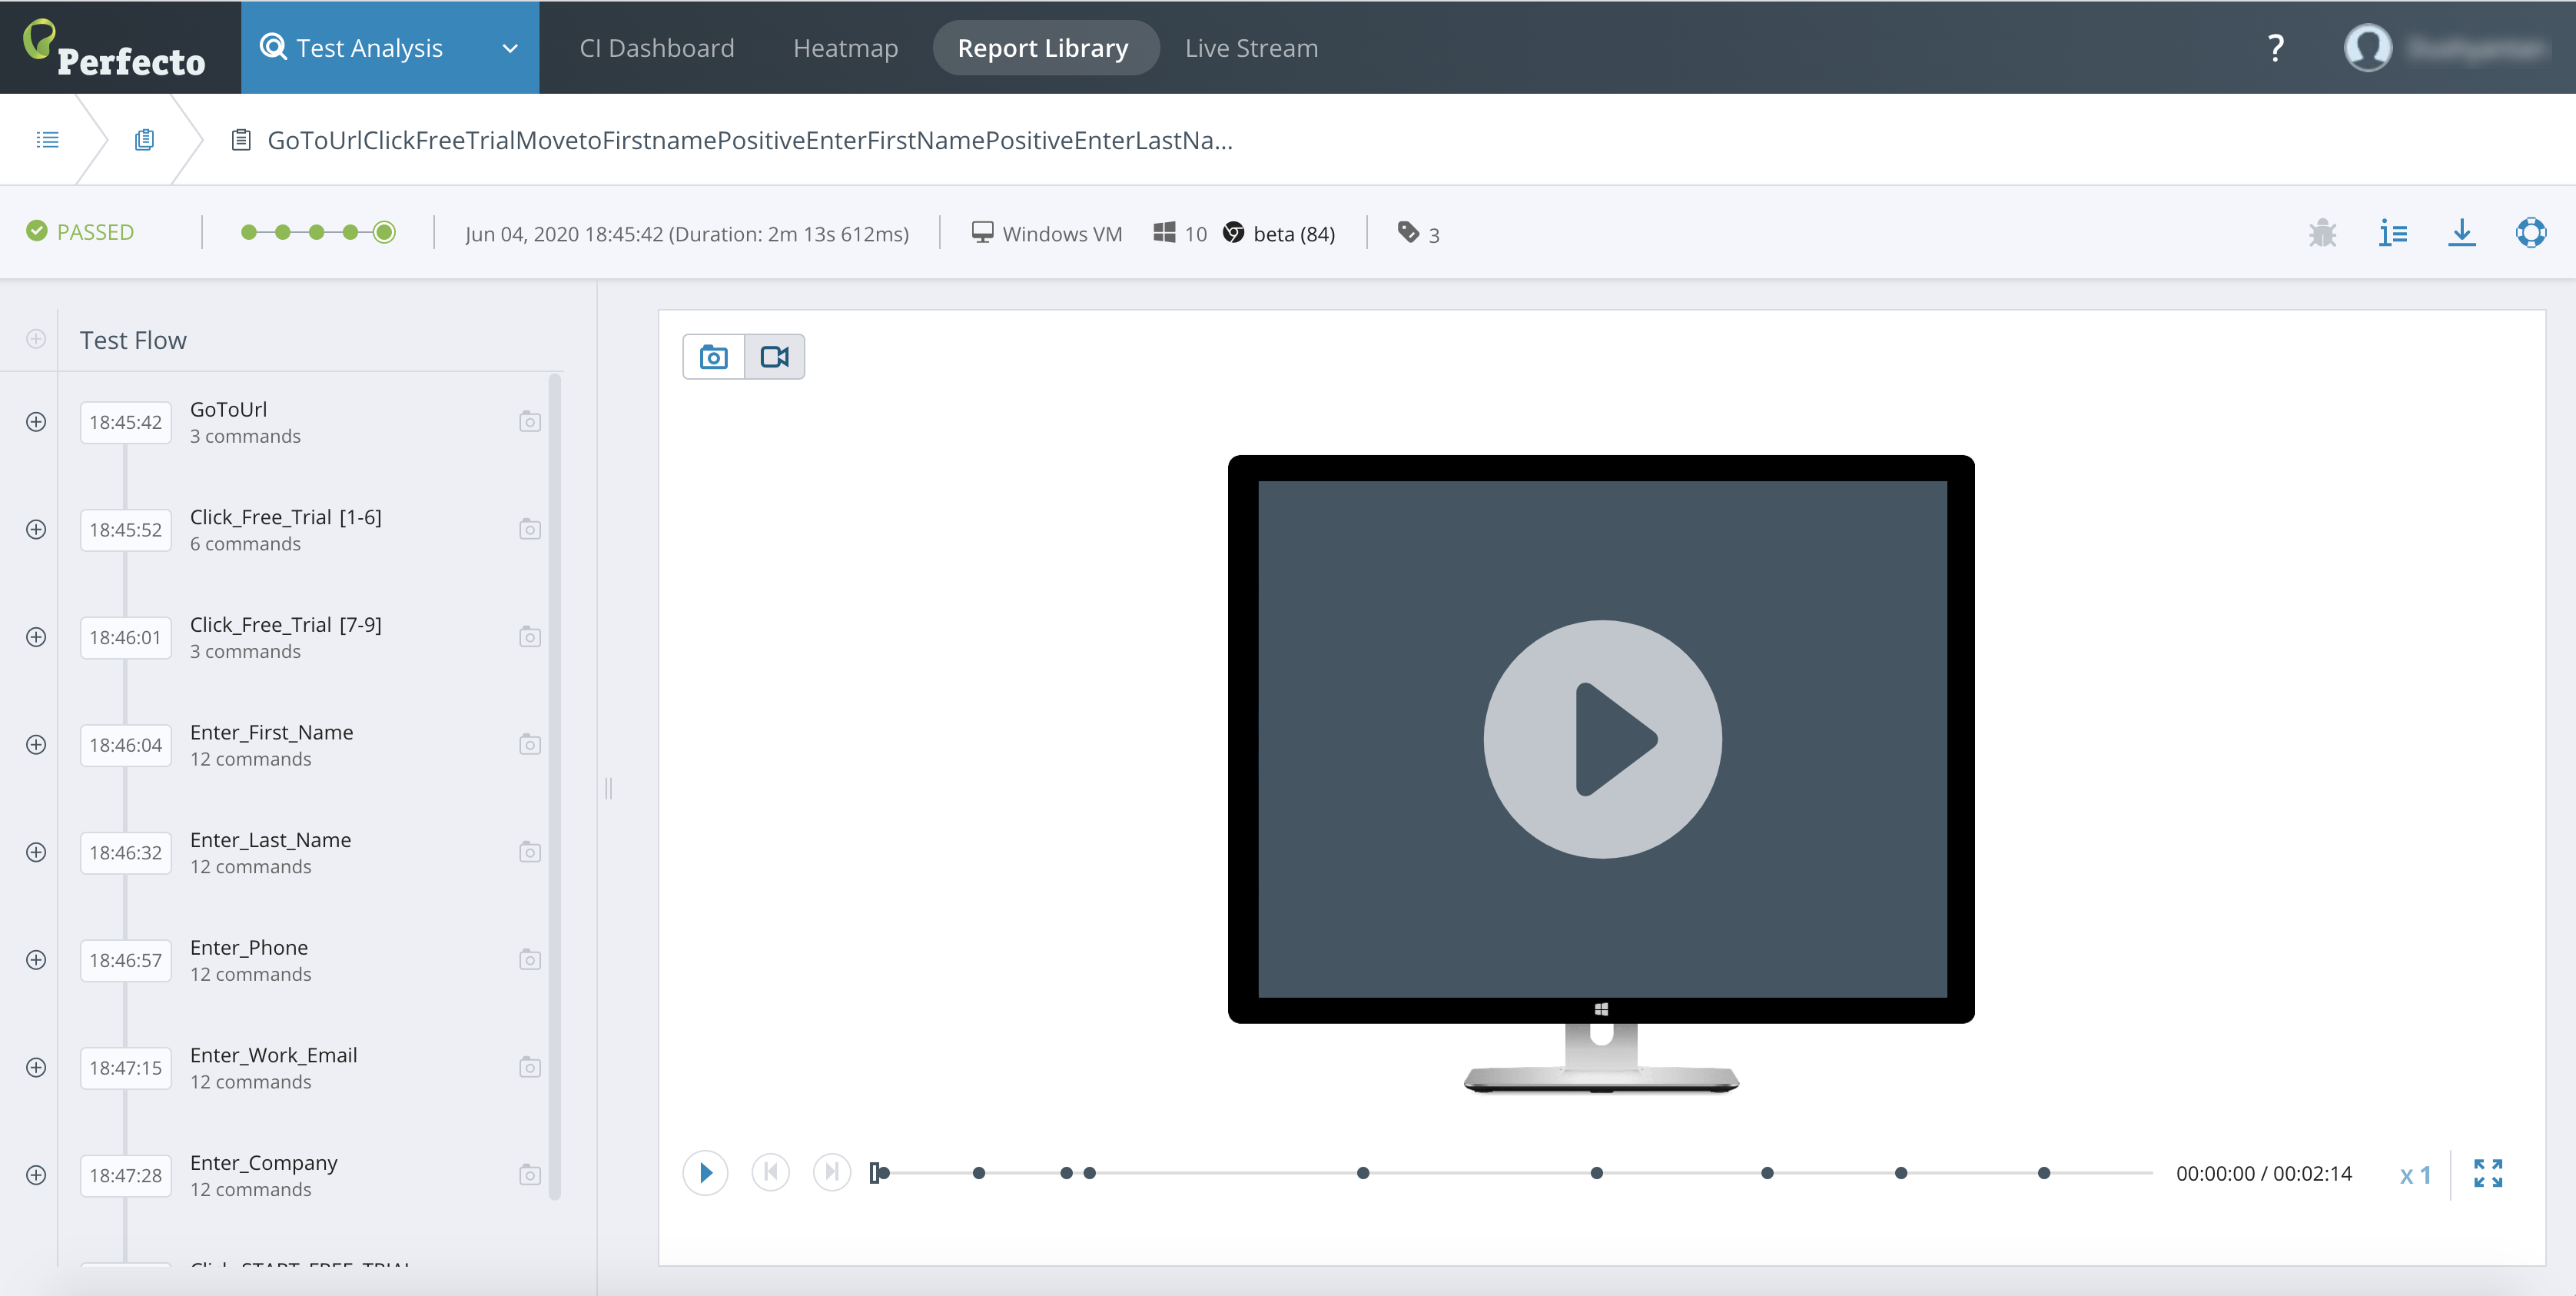
Task: Open the Test Analysis dropdown
Action: coord(390,48)
